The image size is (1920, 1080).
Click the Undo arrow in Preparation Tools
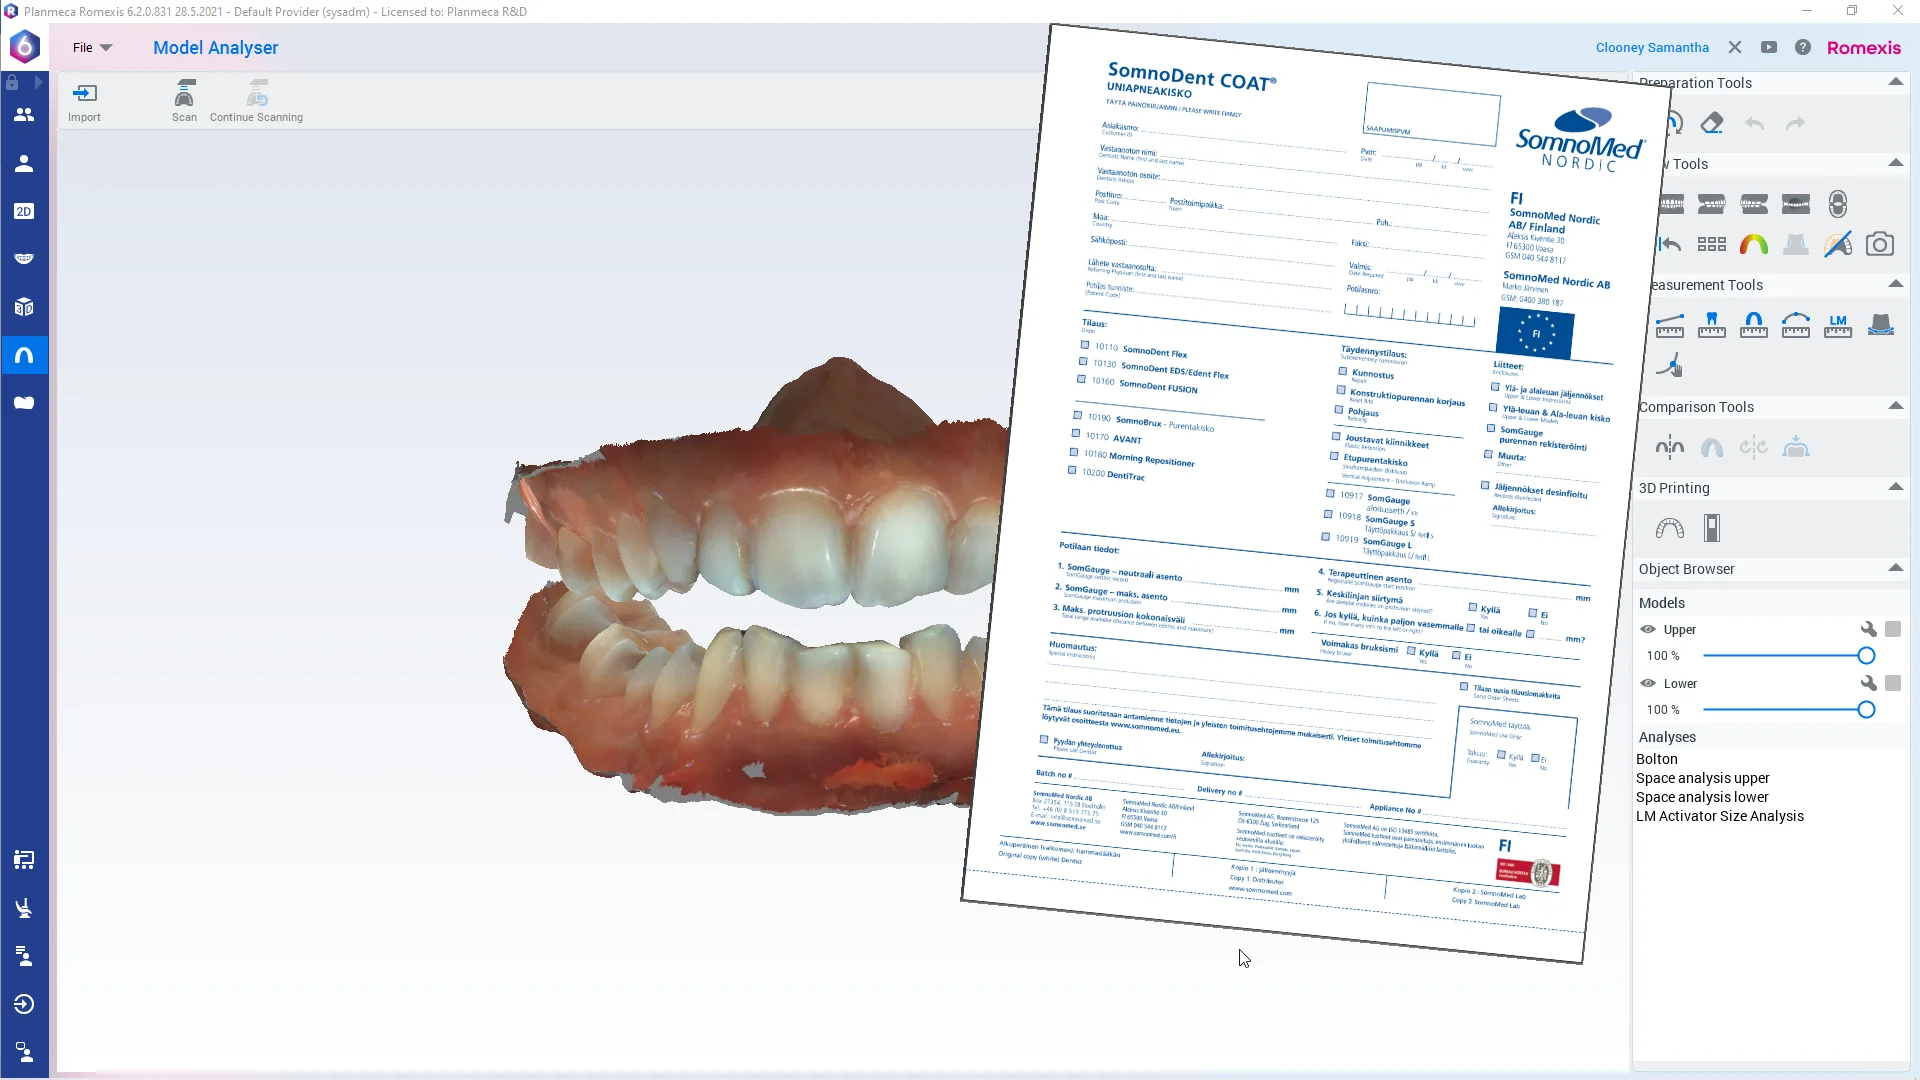[x=1754, y=122]
